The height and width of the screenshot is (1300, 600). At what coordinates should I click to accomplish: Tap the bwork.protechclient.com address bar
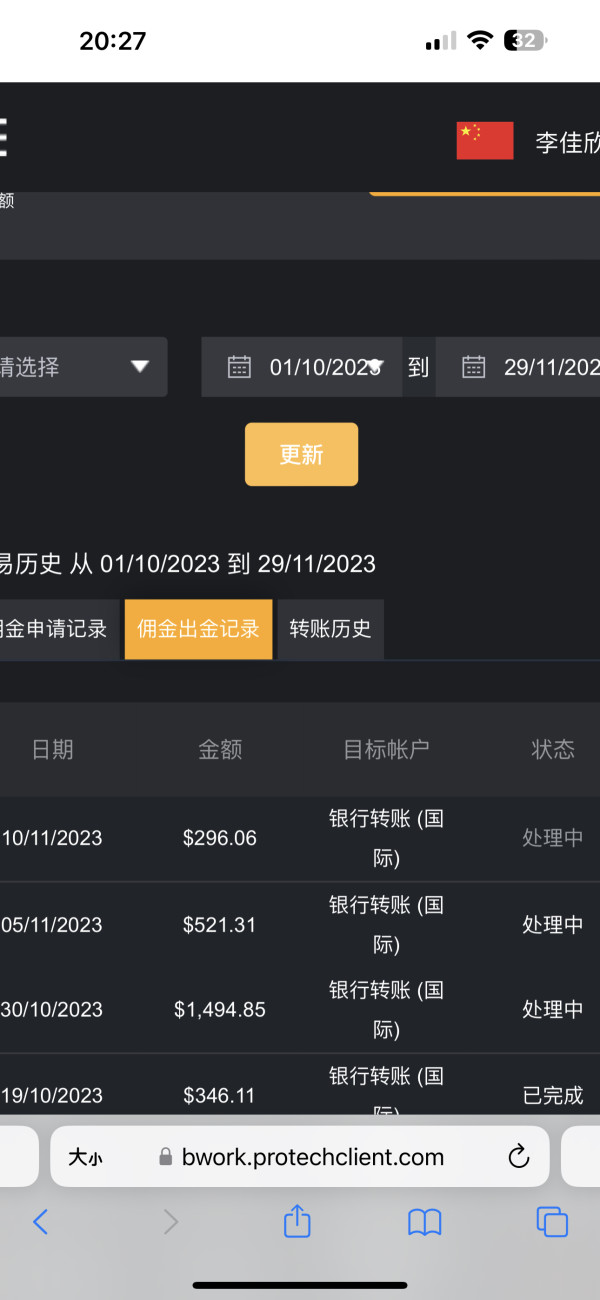tap(312, 1157)
